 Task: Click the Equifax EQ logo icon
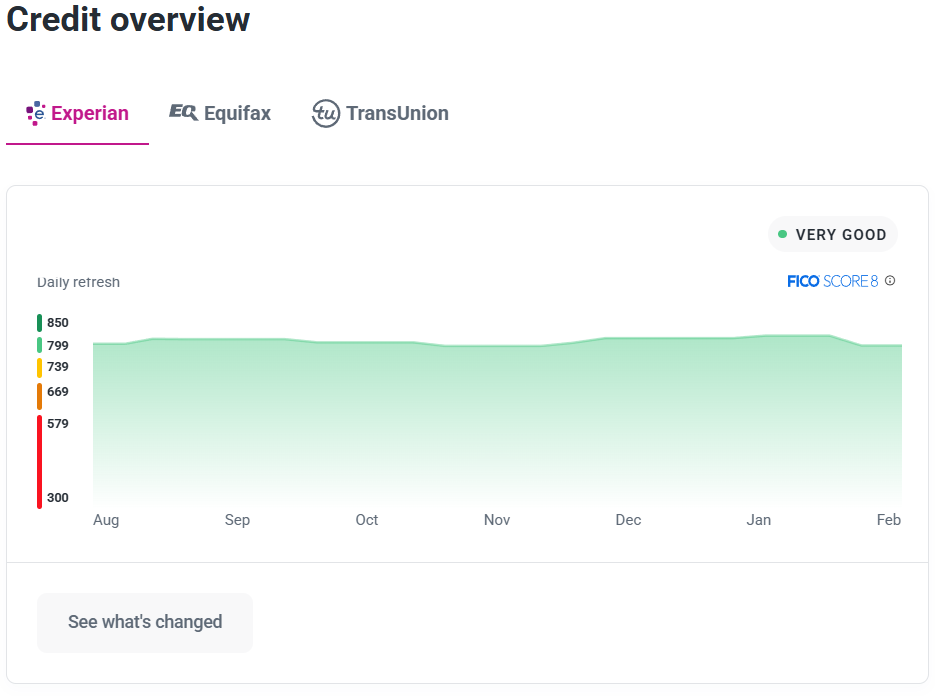[183, 113]
